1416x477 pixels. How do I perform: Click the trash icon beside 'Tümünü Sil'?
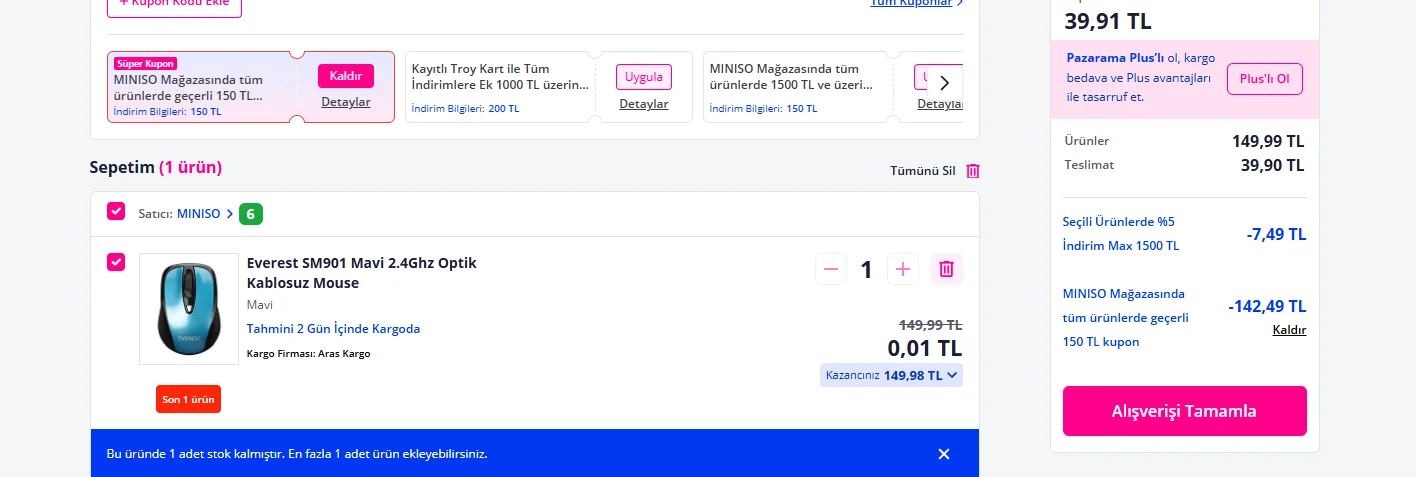(x=973, y=171)
